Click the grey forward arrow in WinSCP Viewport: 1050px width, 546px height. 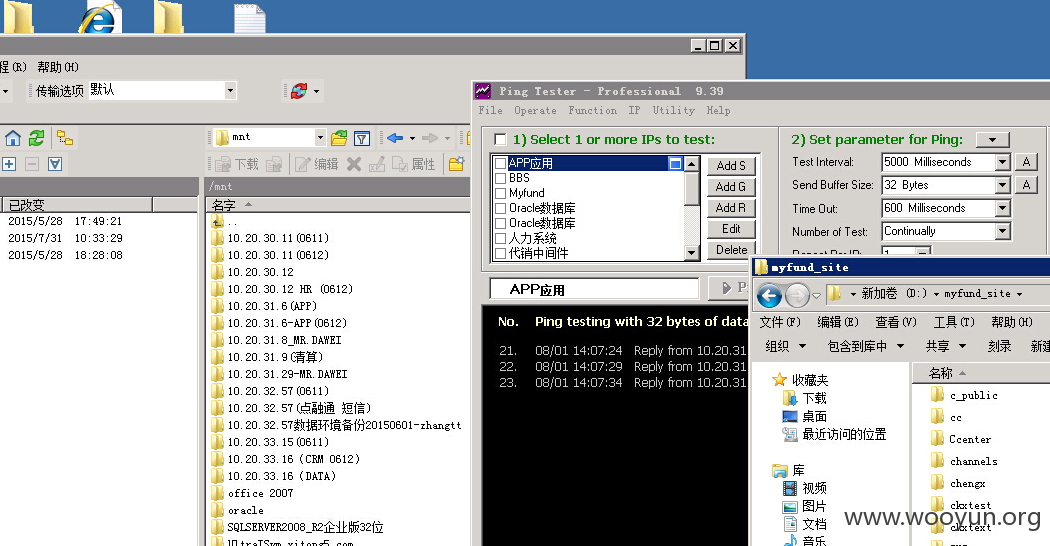(x=430, y=138)
